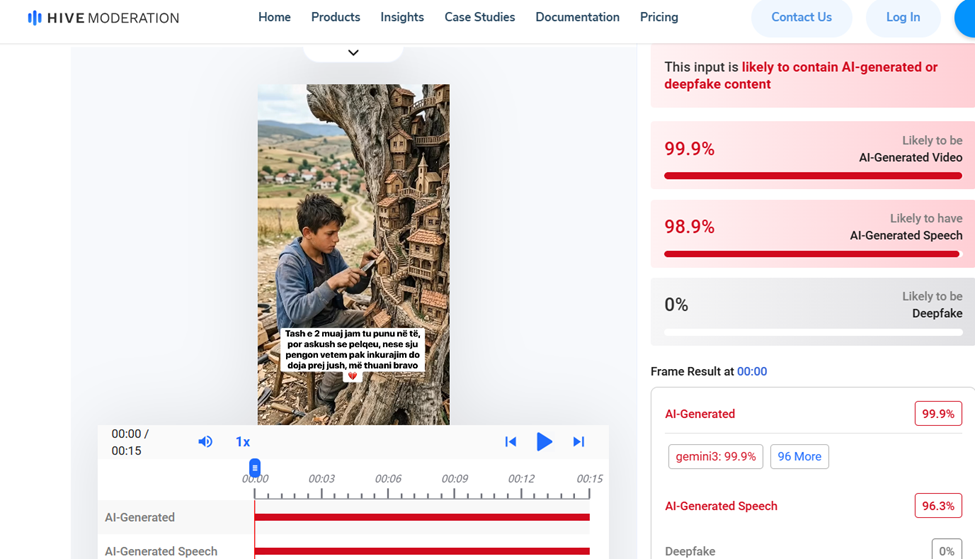Expand the 96 More models list

click(x=799, y=457)
